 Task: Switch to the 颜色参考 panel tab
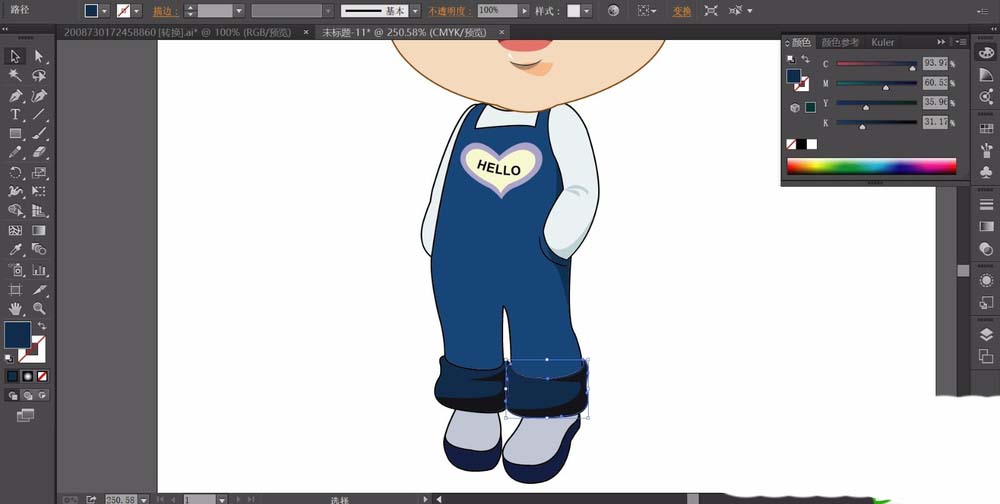(x=840, y=42)
